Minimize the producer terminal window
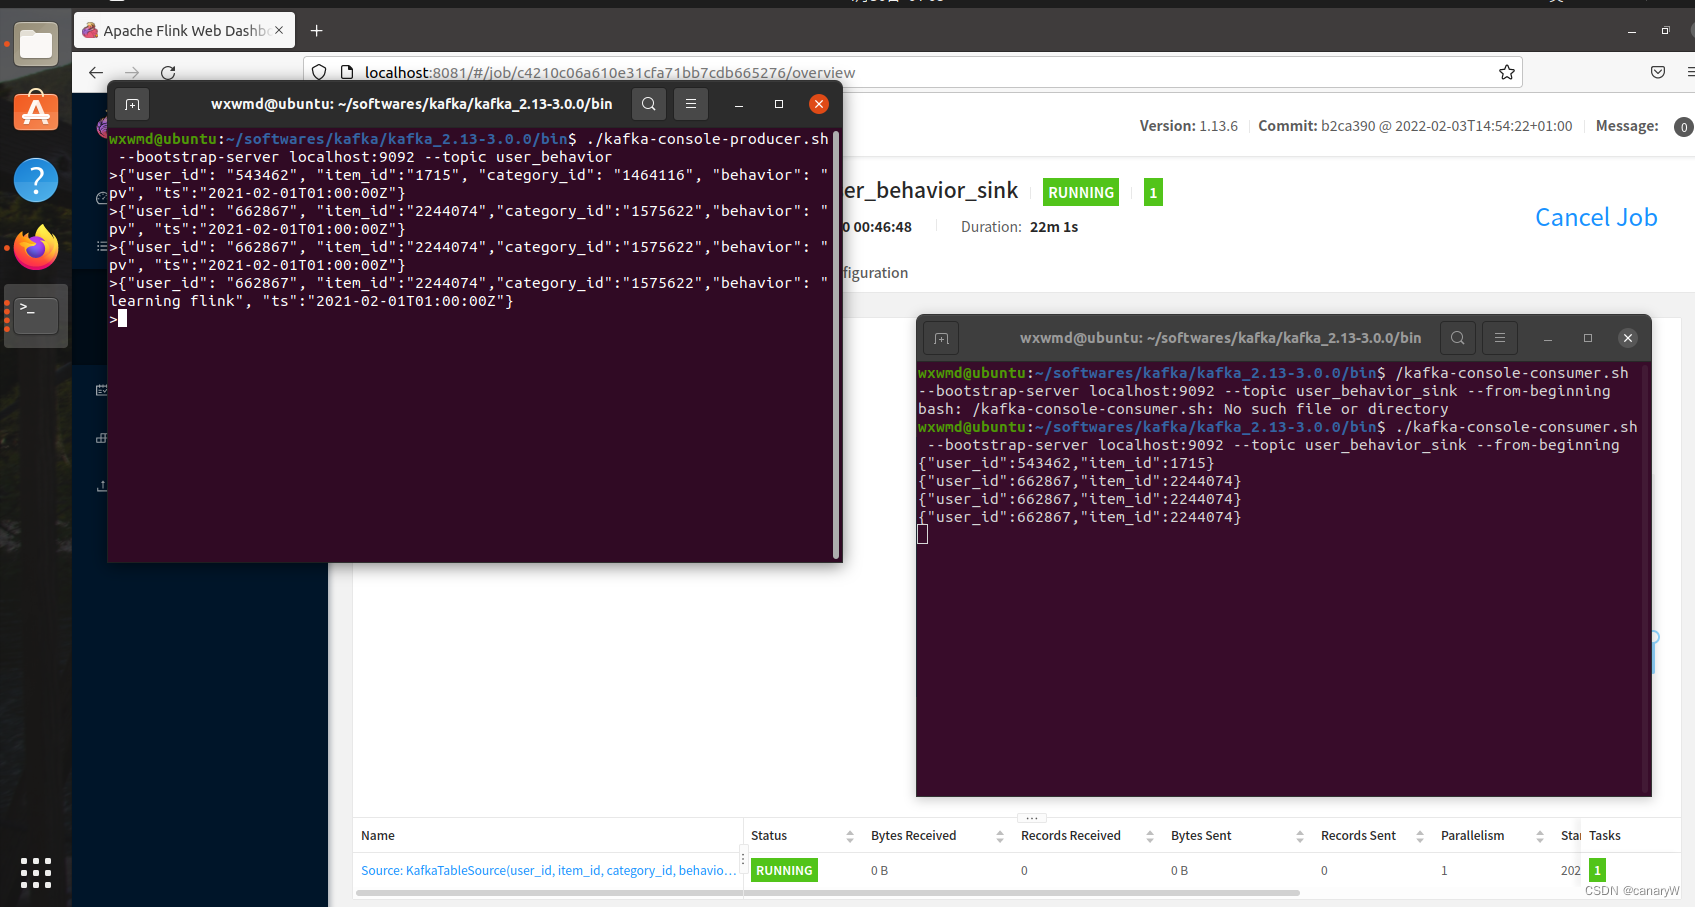 pos(739,104)
